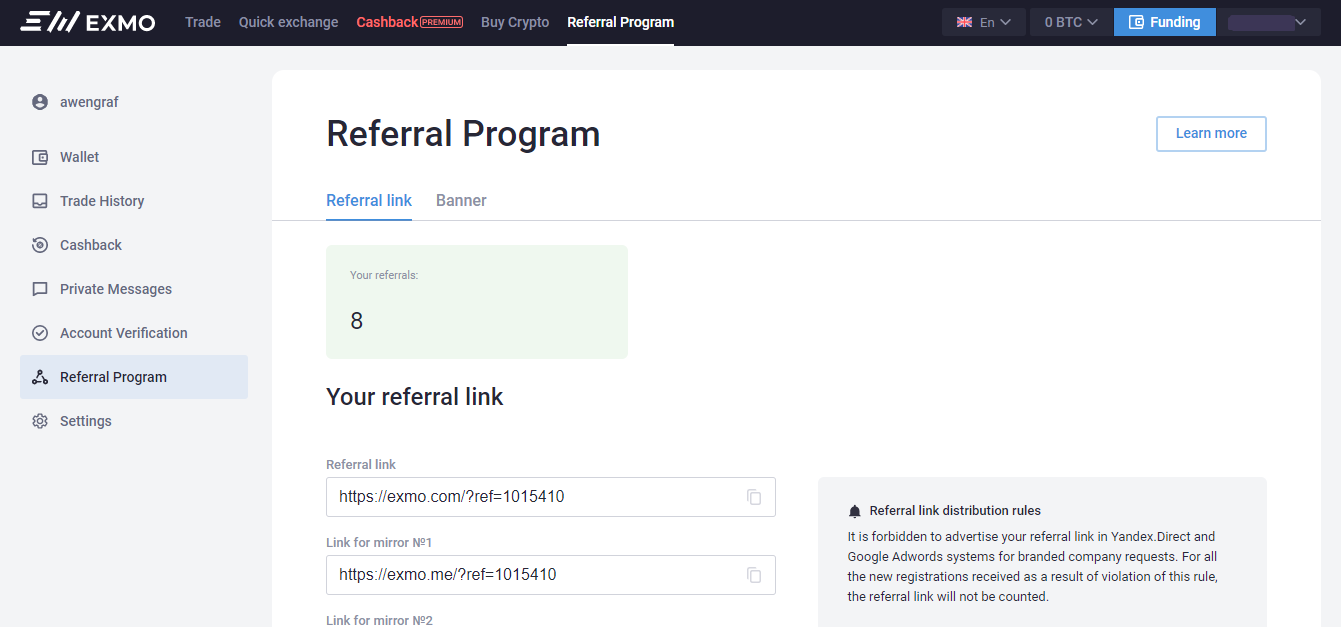Click the Account Verification checkmark icon

point(40,333)
